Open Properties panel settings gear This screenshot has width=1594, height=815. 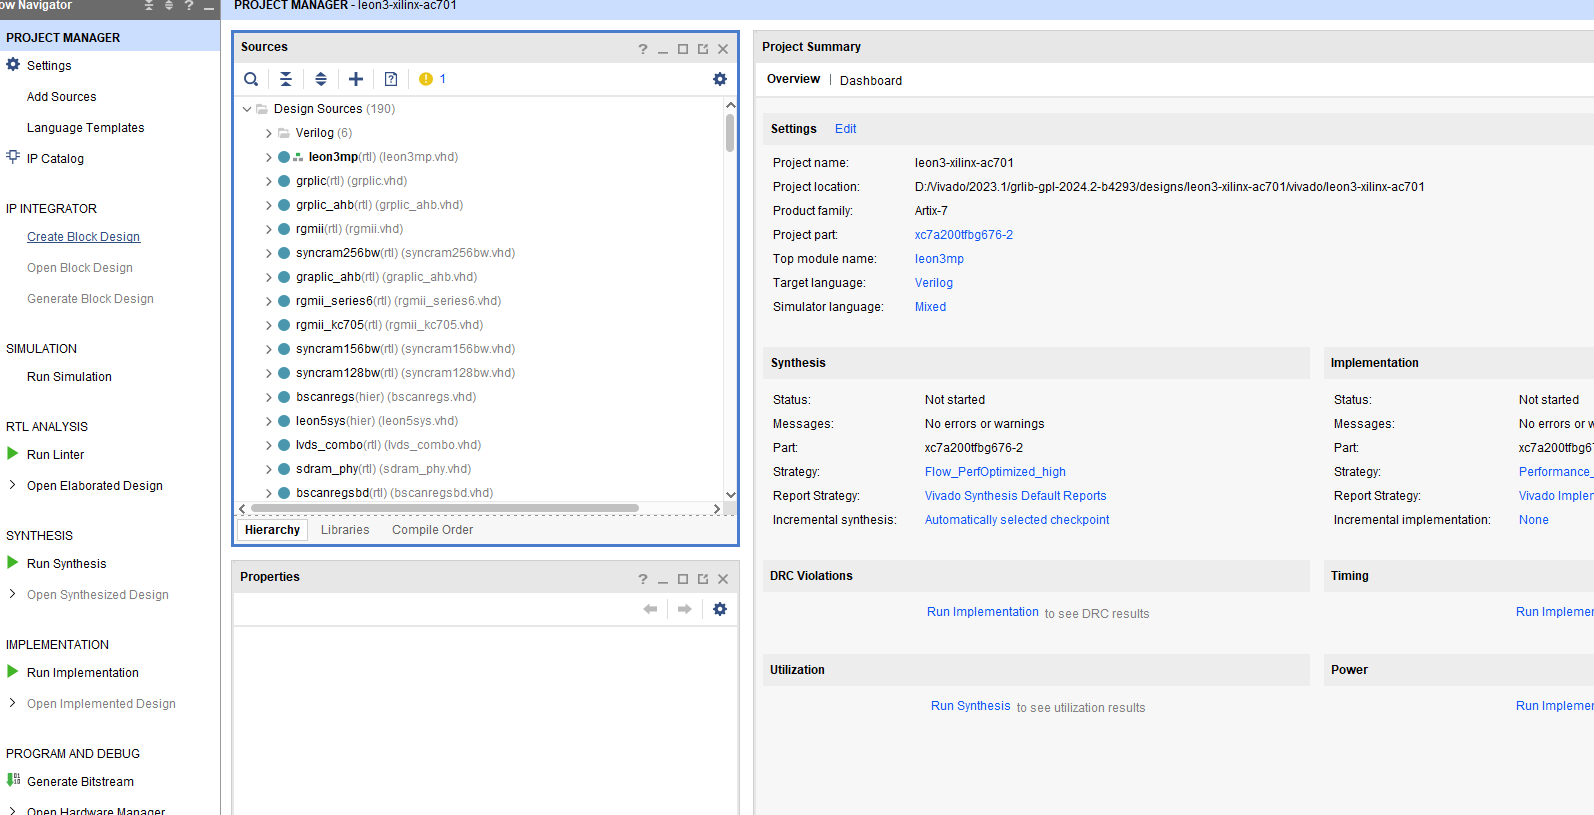tap(720, 609)
